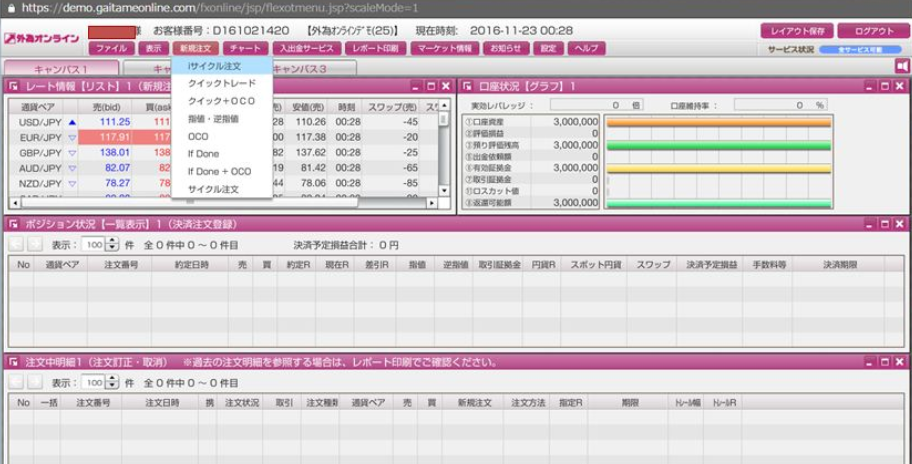Click the ログアウト button
Screen dimensions: 912x464
pyautogui.click(x=874, y=31)
